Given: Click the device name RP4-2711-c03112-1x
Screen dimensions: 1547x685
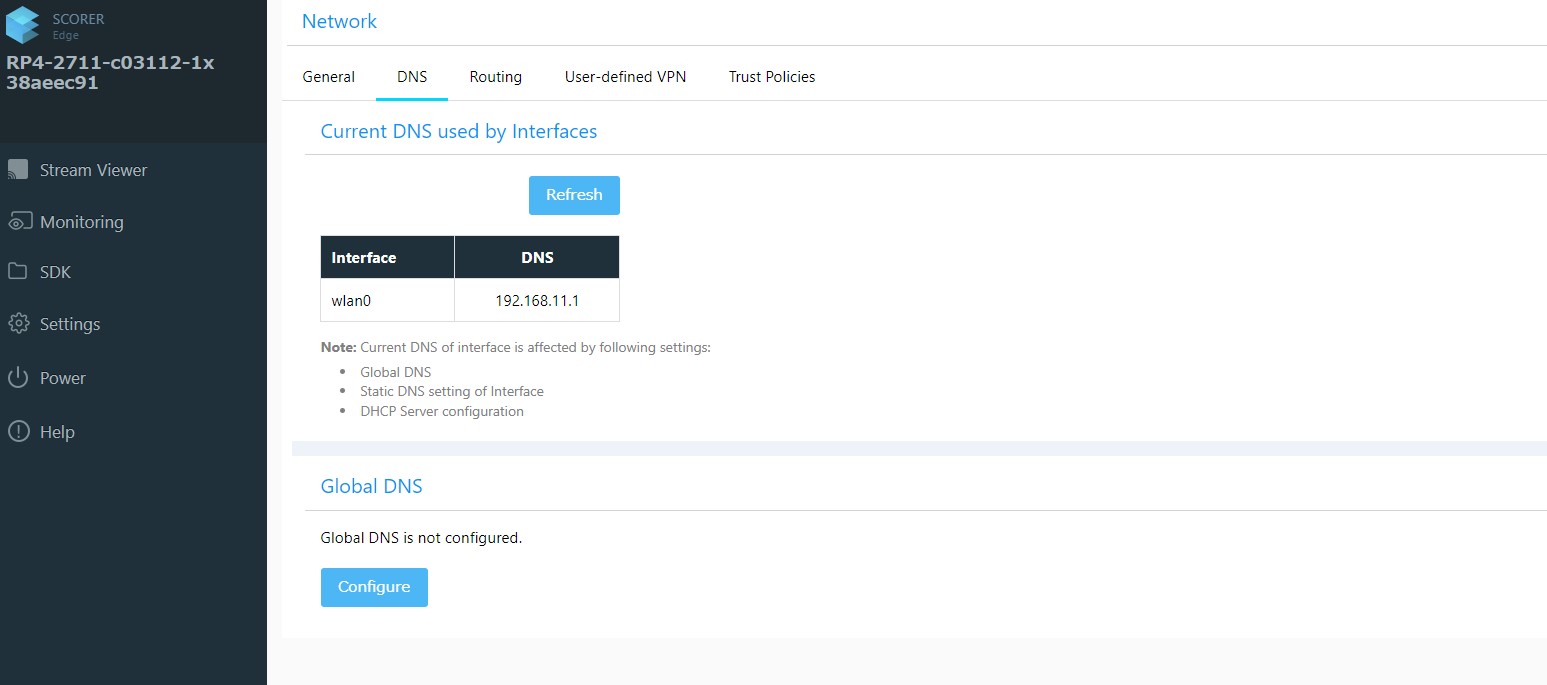Looking at the screenshot, I should point(110,63).
